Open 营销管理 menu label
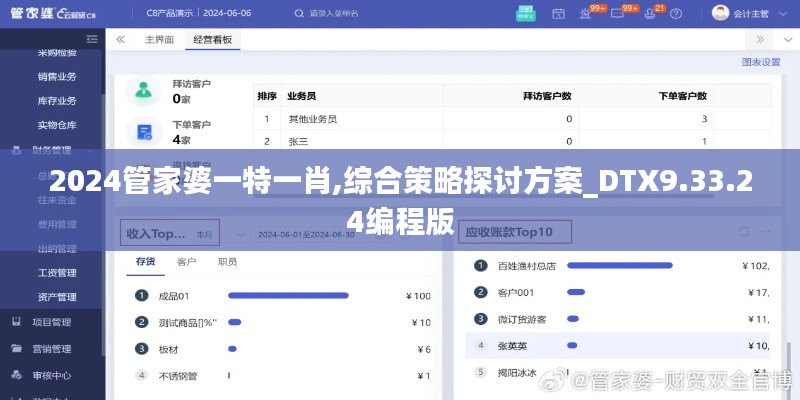Viewport: 800px width, 400px height. coord(52,349)
